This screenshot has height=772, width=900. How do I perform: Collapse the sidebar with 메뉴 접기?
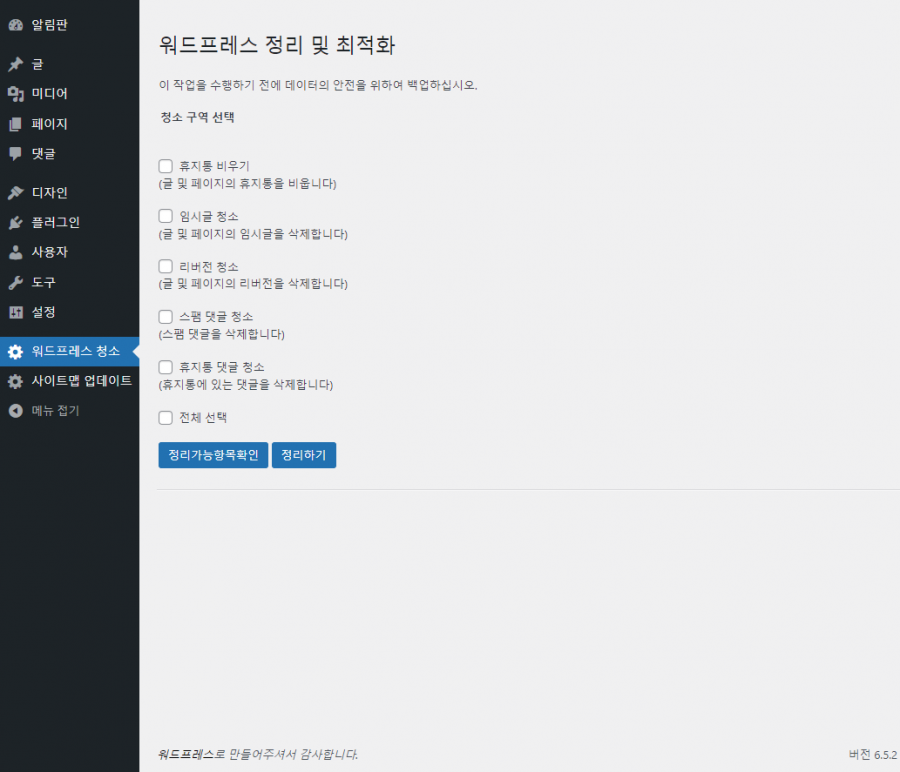point(69,411)
